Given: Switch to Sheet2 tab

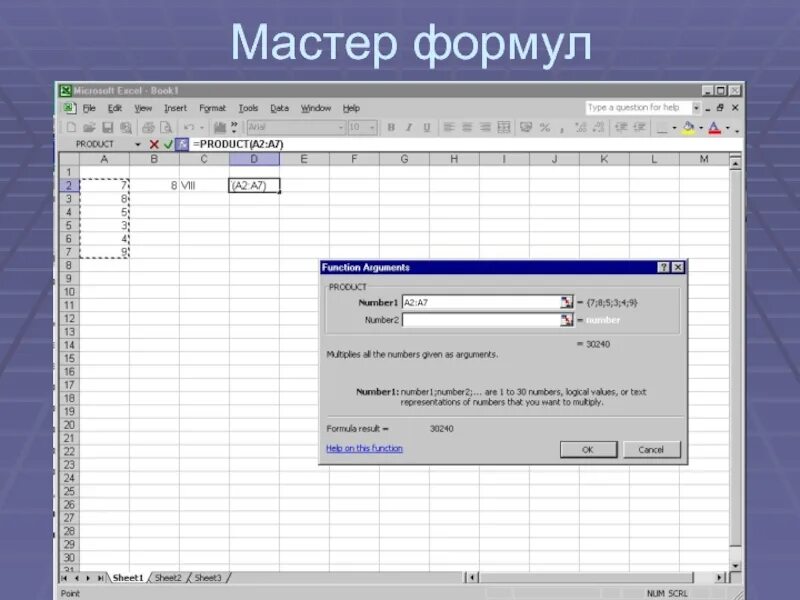Looking at the screenshot, I should 168,578.
